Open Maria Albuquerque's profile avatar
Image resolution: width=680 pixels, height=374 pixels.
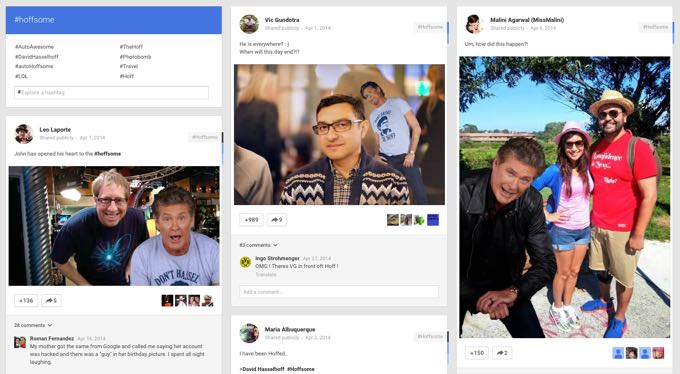(249, 333)
